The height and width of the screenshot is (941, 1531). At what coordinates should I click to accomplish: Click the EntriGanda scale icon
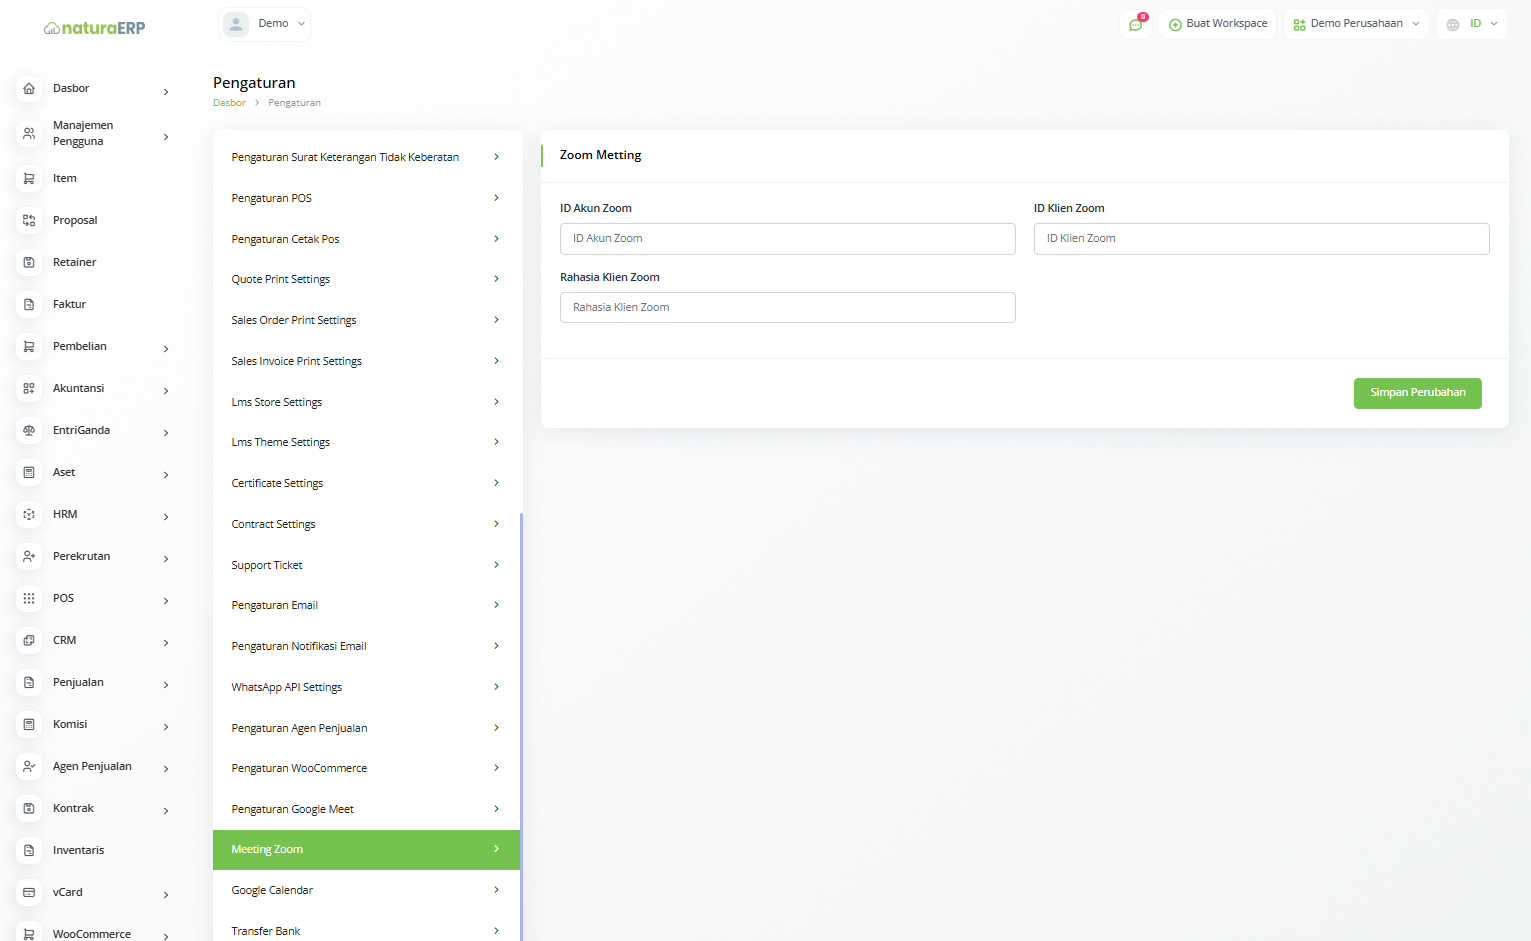(x=29, y=430)
